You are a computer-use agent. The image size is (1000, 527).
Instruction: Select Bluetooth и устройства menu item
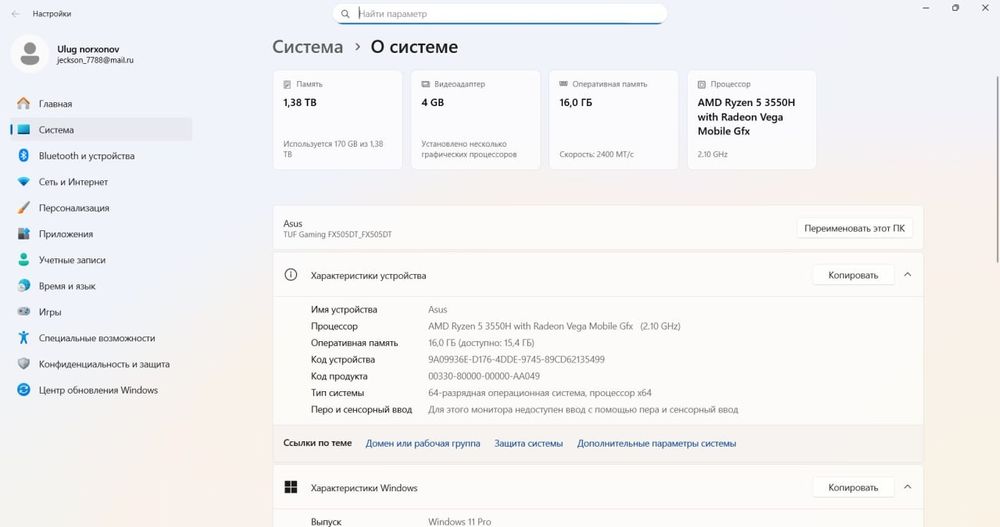(x=101, y=156)
